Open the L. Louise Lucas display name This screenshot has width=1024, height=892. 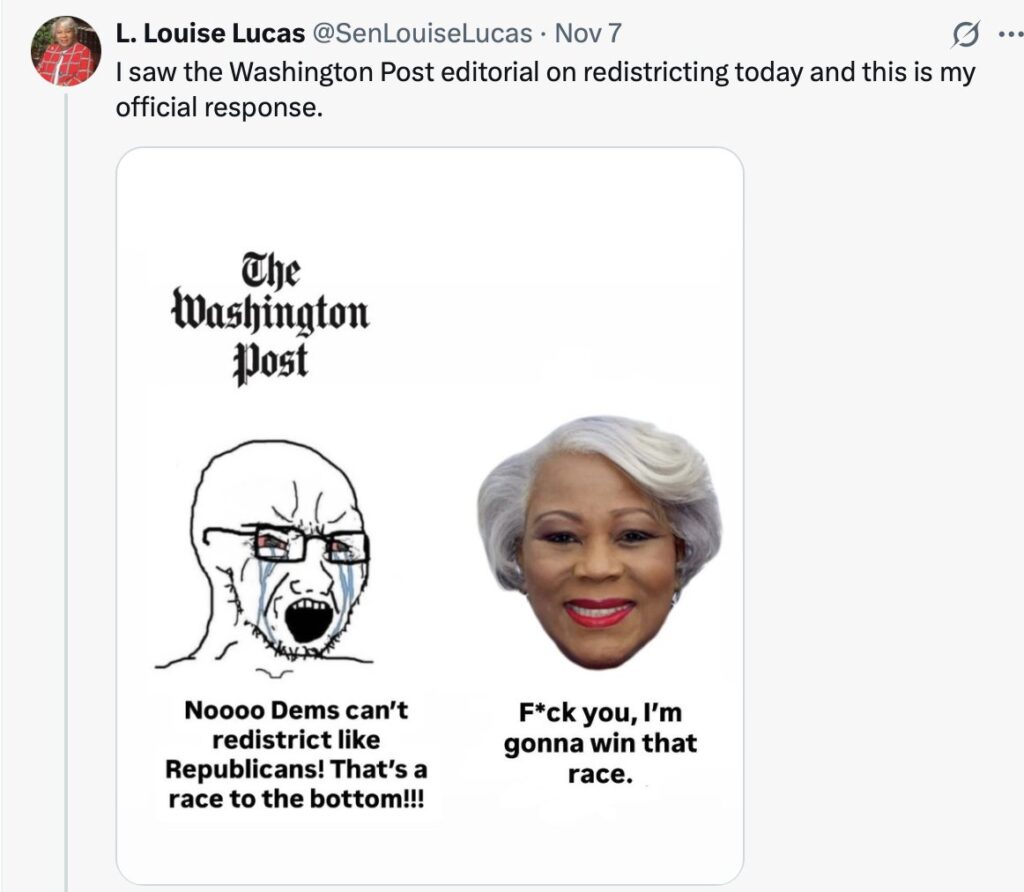210,34
